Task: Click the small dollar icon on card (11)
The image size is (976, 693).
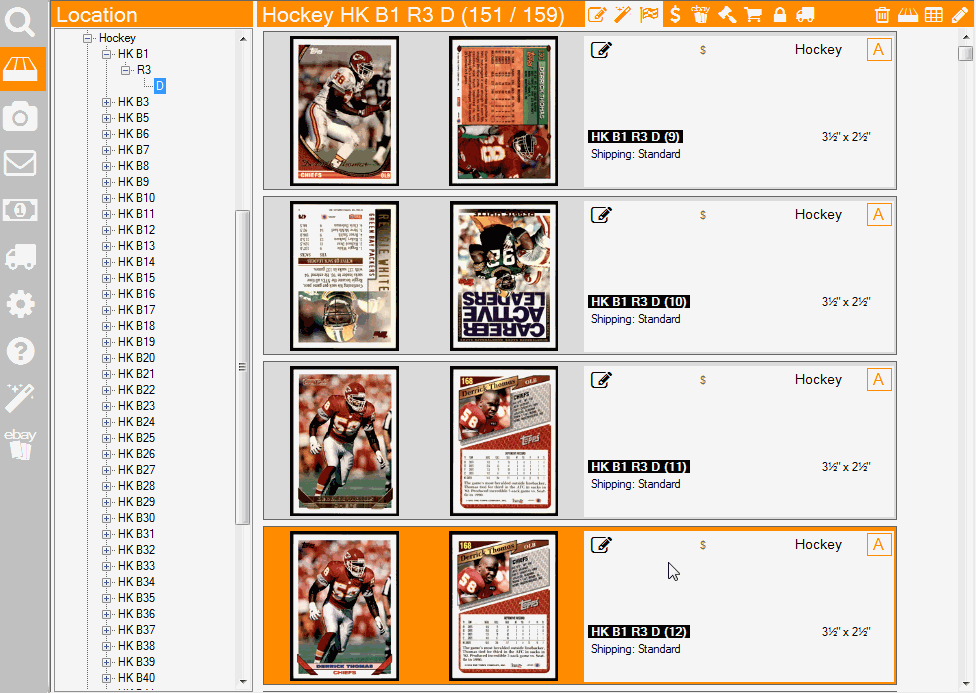Action: pos(703,380)
